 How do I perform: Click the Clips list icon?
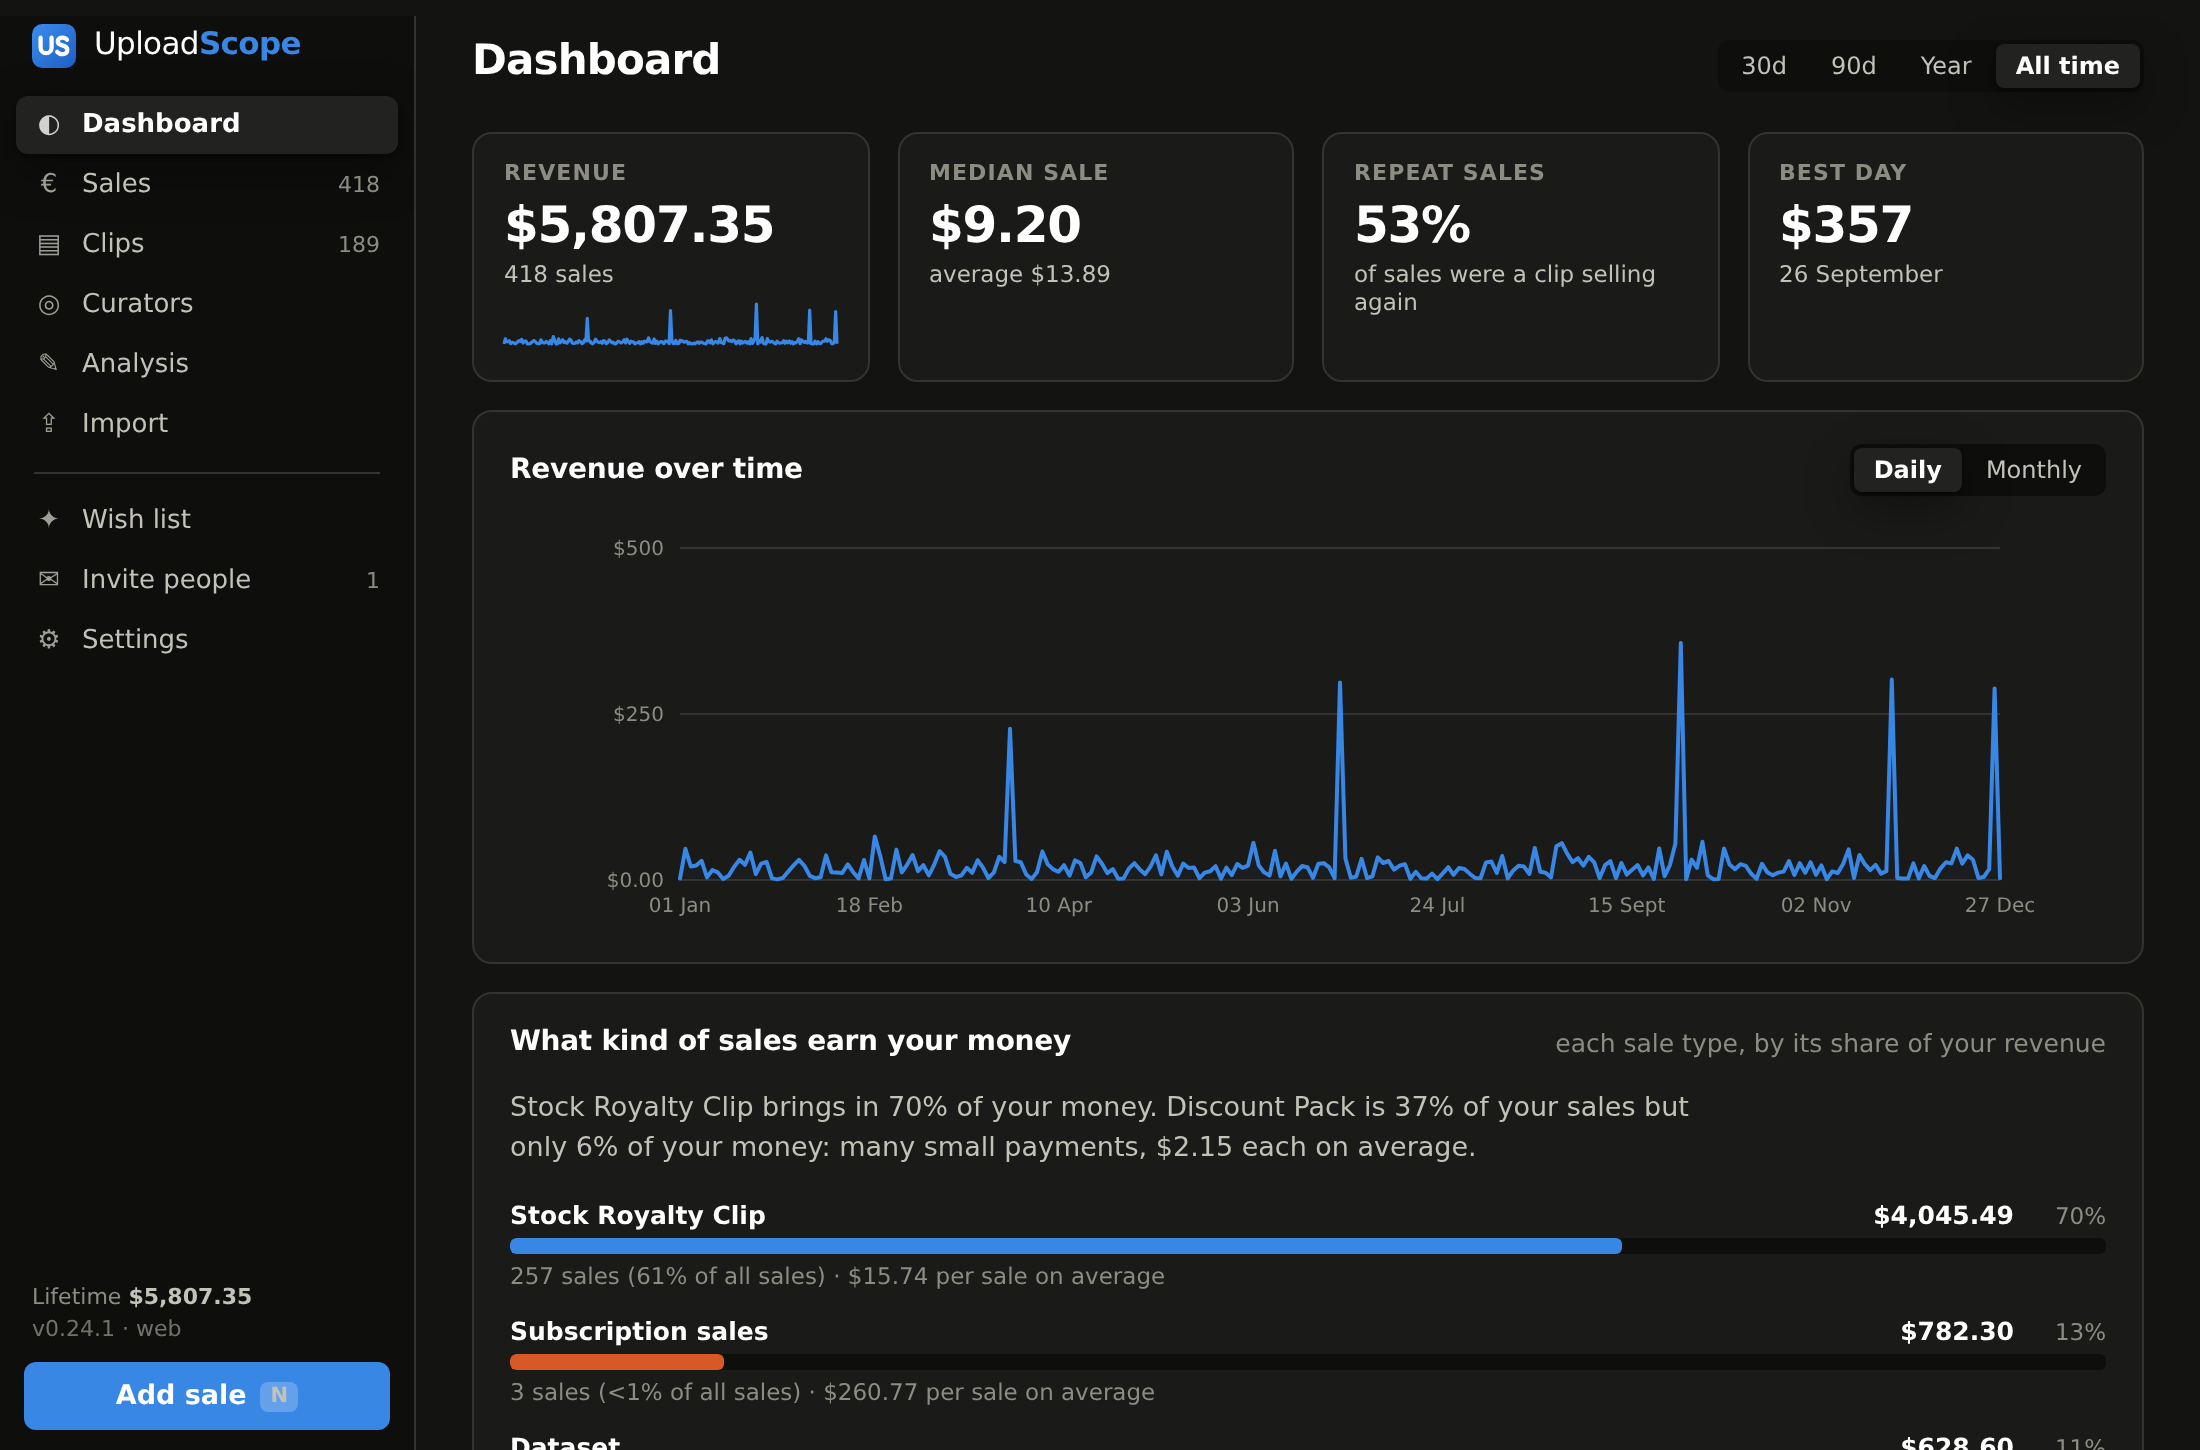[x=49, y=244]
